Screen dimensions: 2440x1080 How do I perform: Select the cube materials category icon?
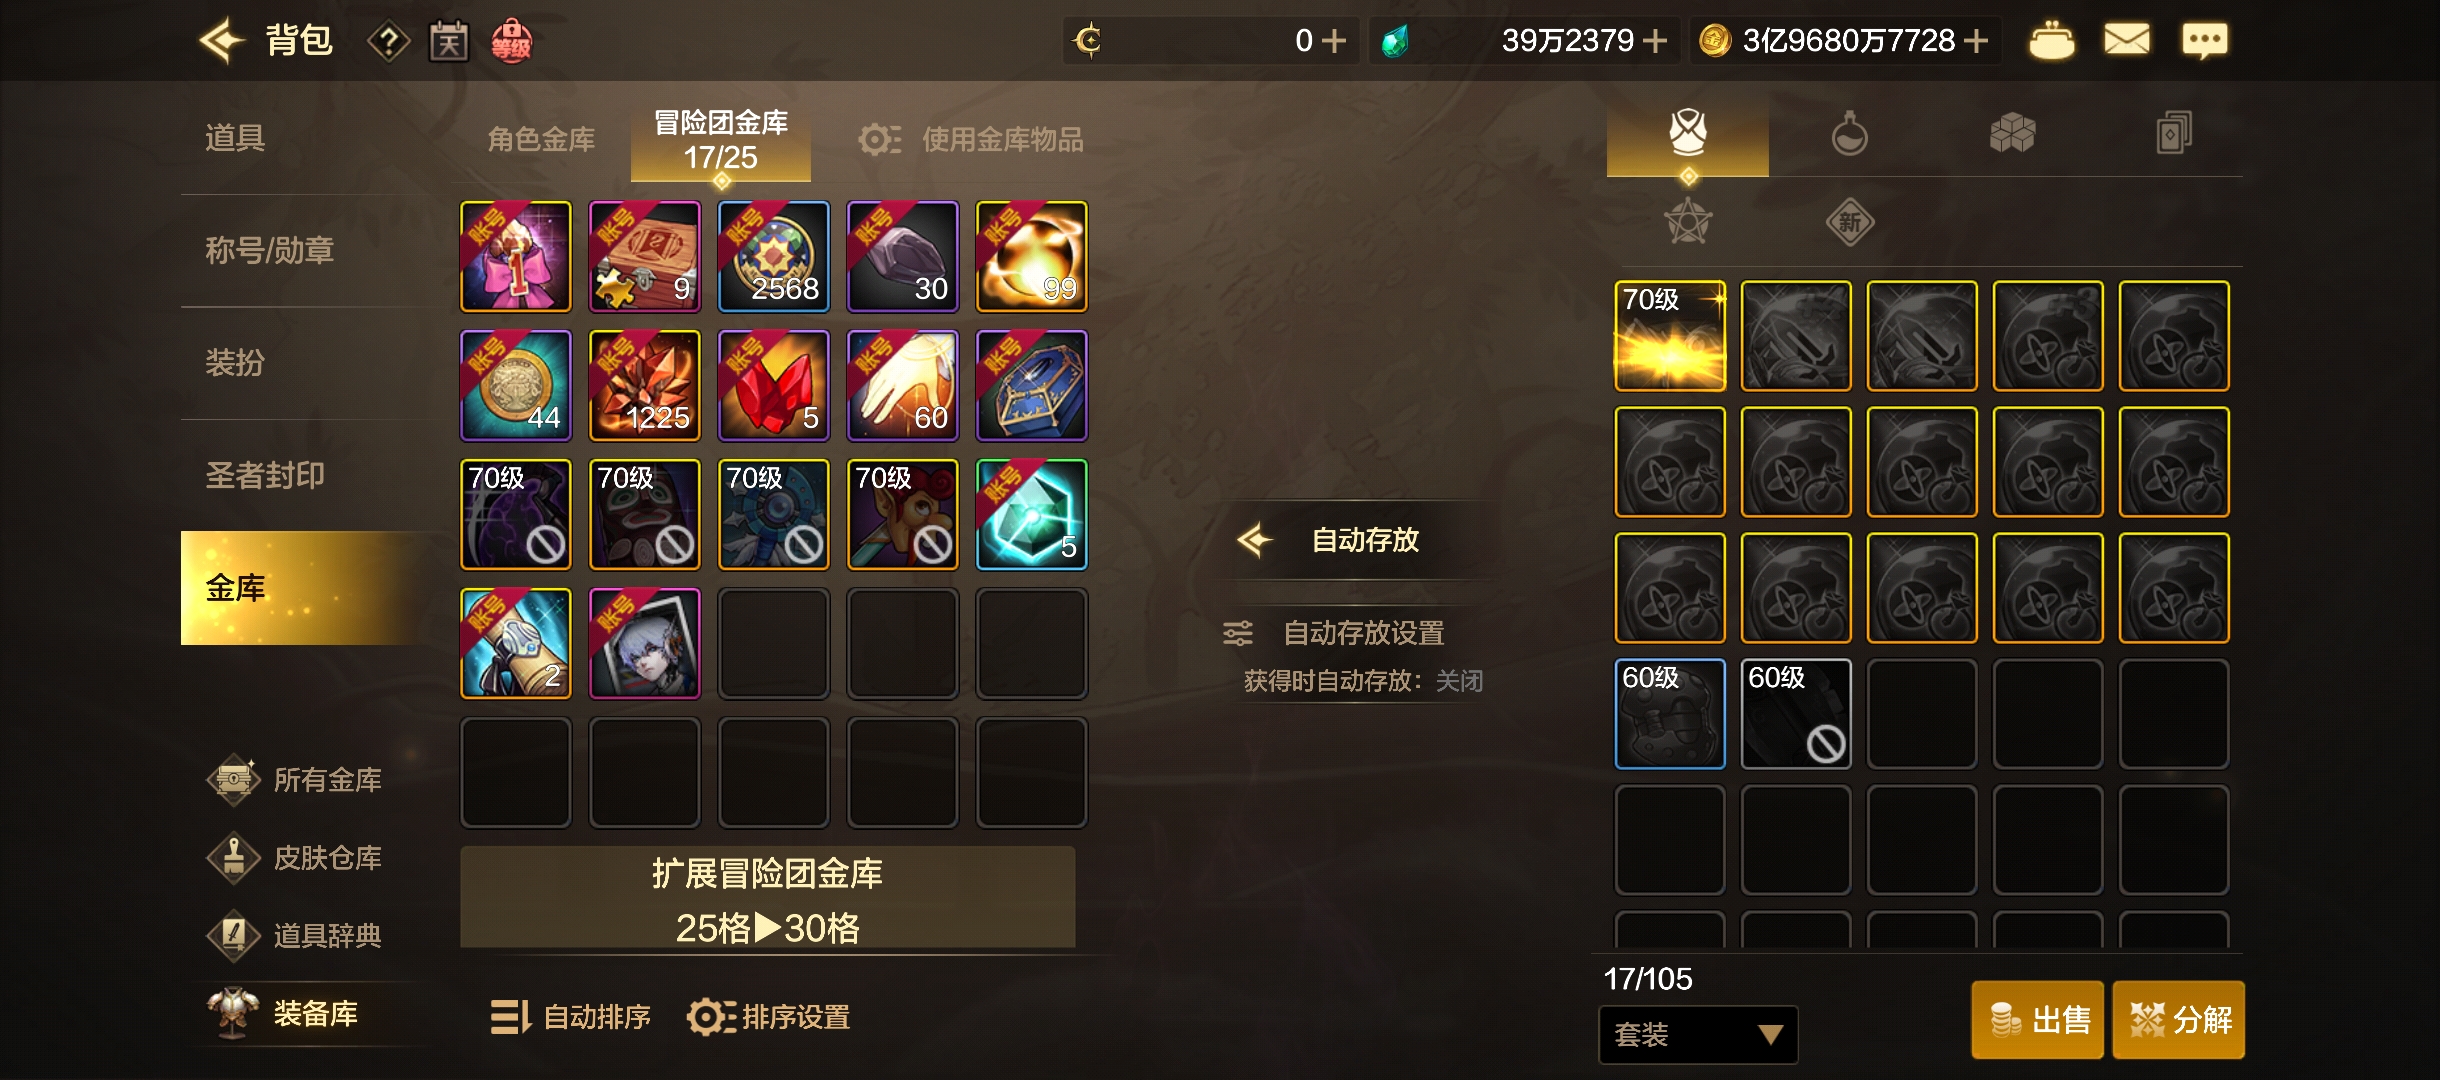click(x=2012, y=133)
